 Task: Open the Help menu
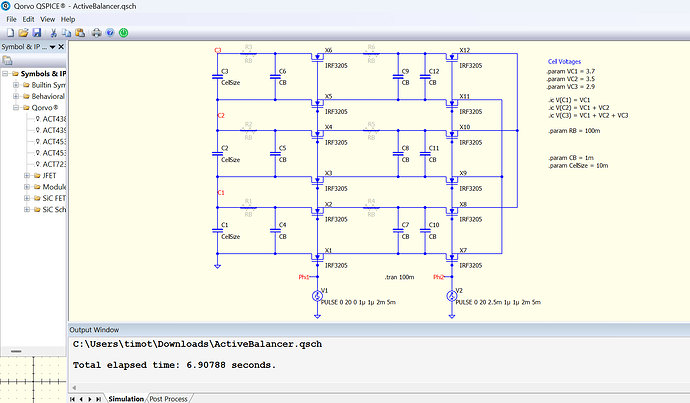[x=68, y=19]
